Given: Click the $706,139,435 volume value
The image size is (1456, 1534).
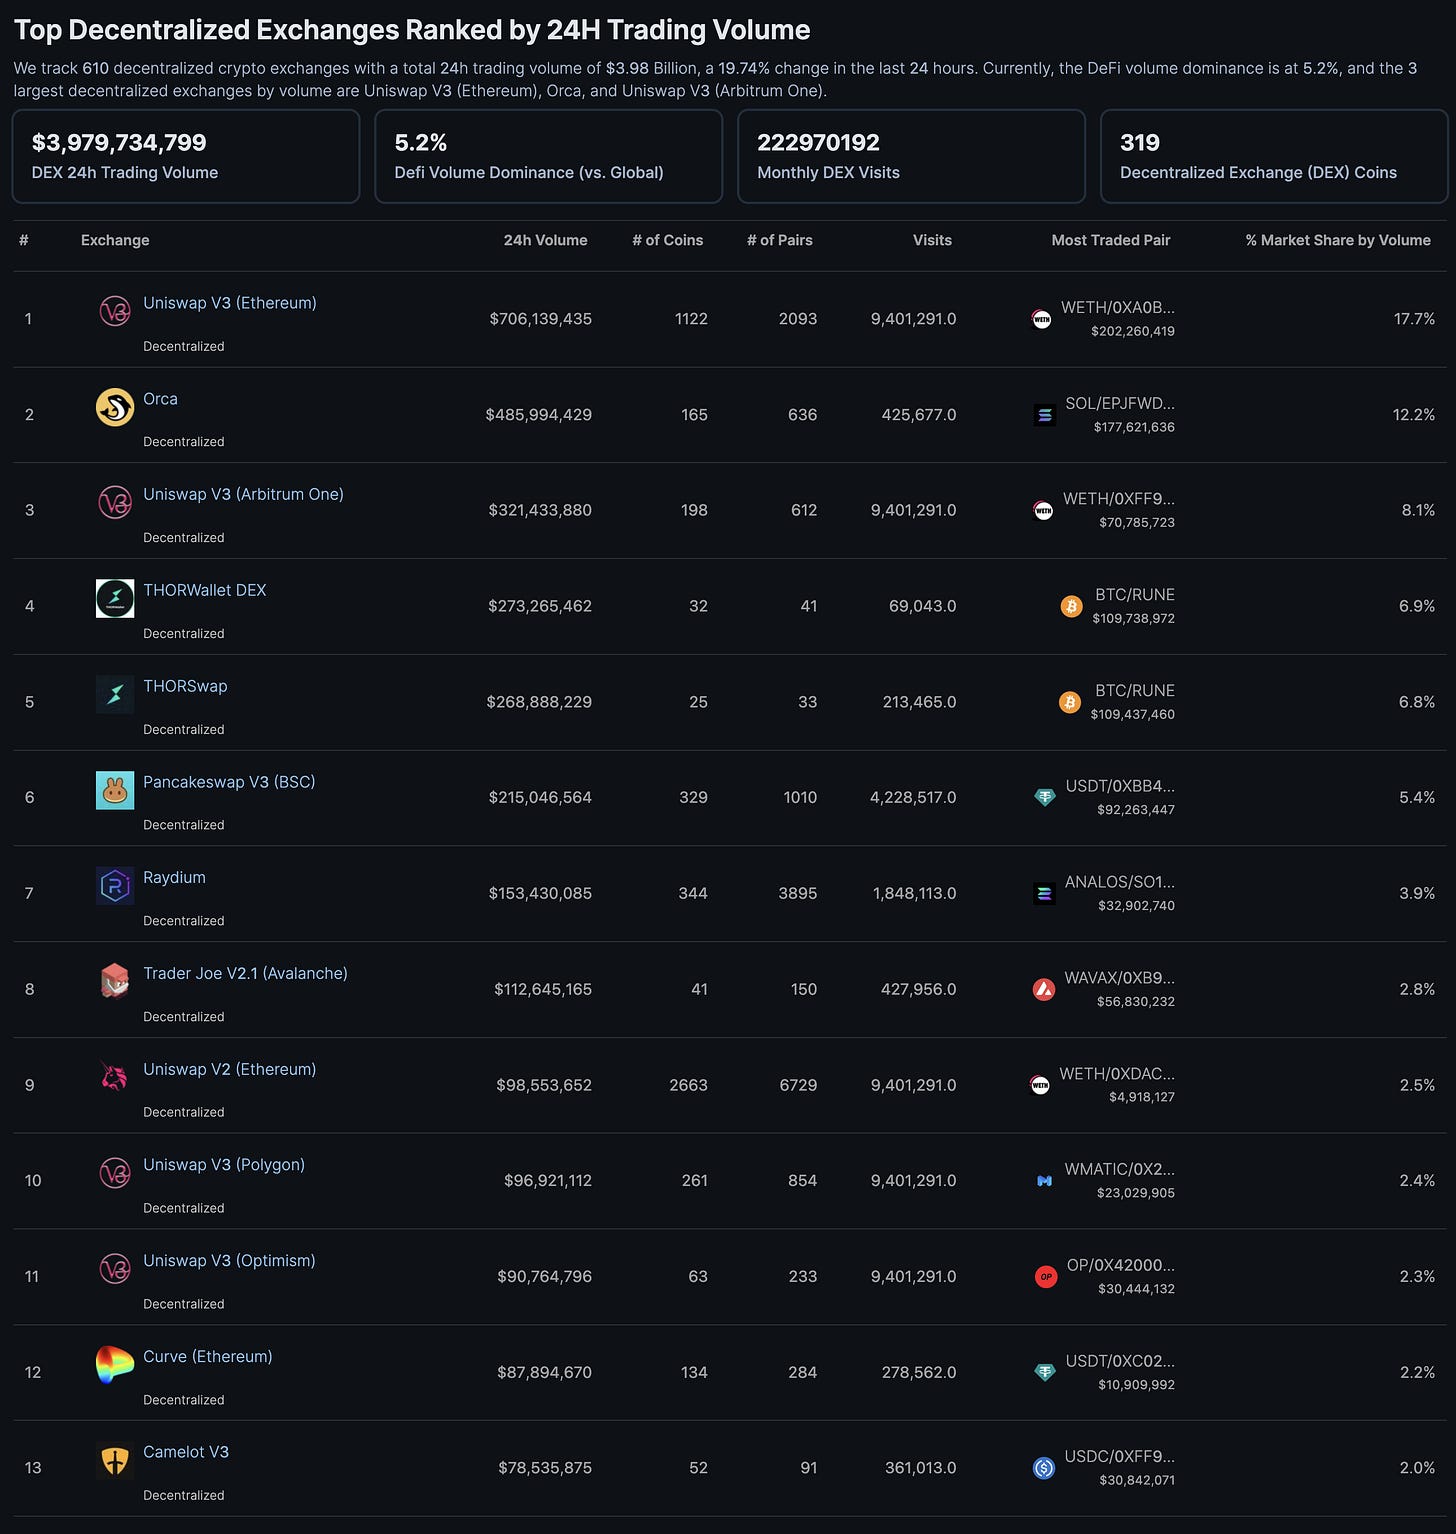Looking at the screenshot, I should pyautogui.click(x=541, y=319).
